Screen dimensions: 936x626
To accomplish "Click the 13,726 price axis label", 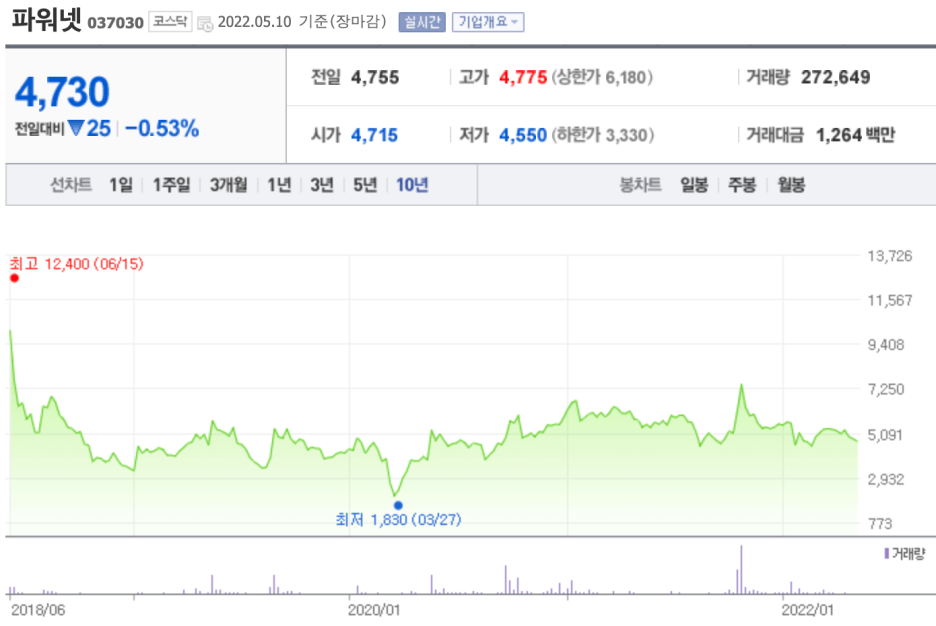I will pos(889,257).
